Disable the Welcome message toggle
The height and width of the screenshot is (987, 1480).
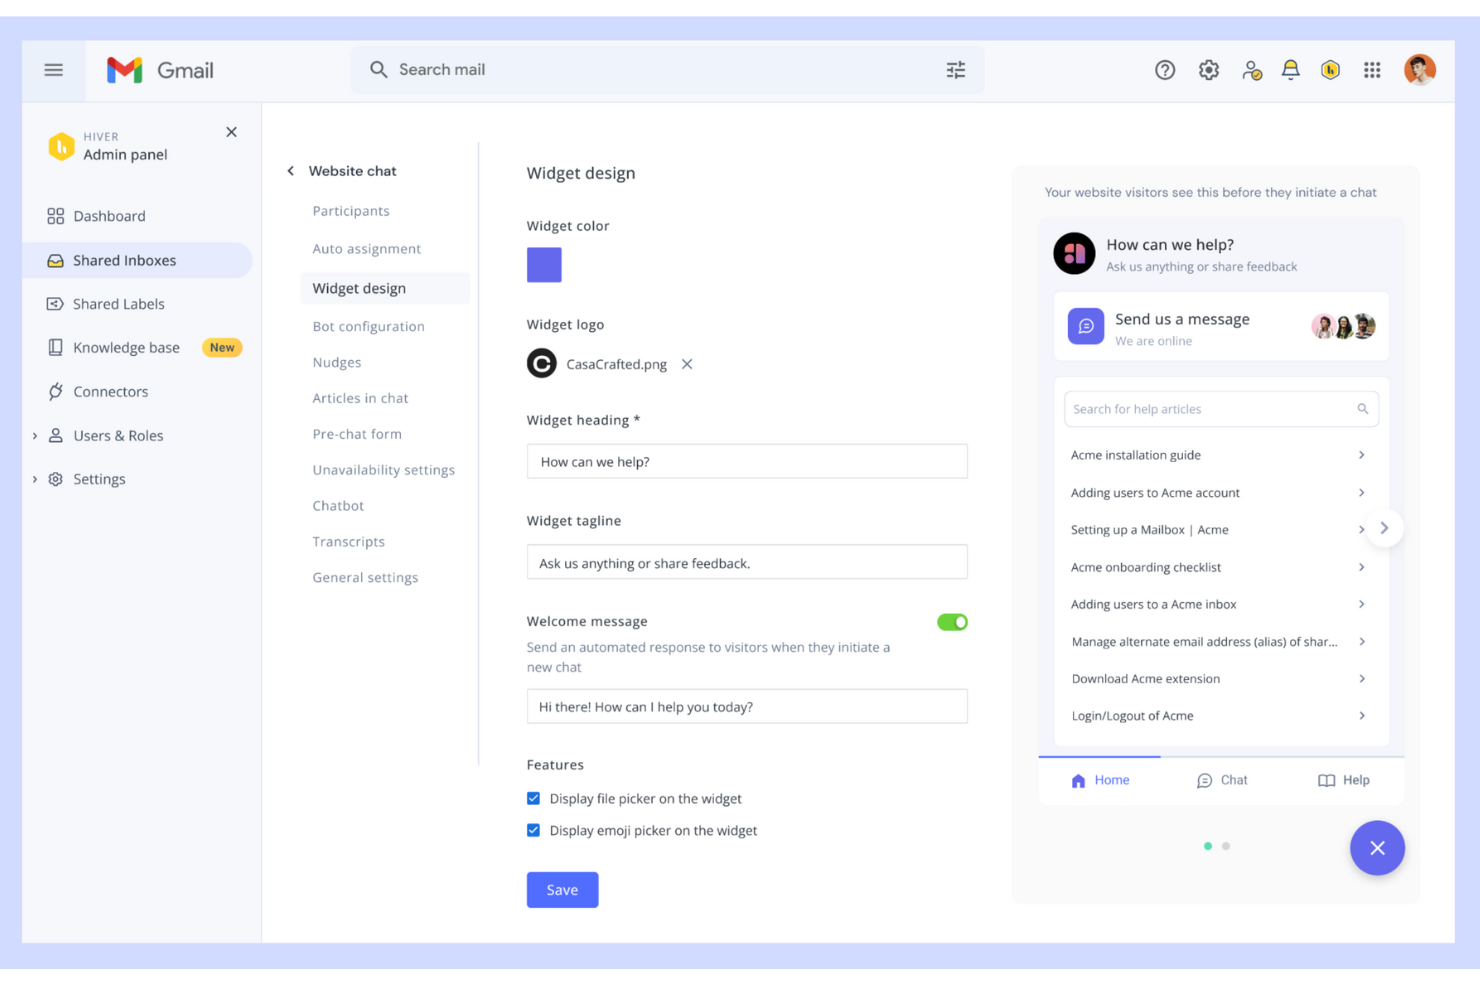(951, 621)
